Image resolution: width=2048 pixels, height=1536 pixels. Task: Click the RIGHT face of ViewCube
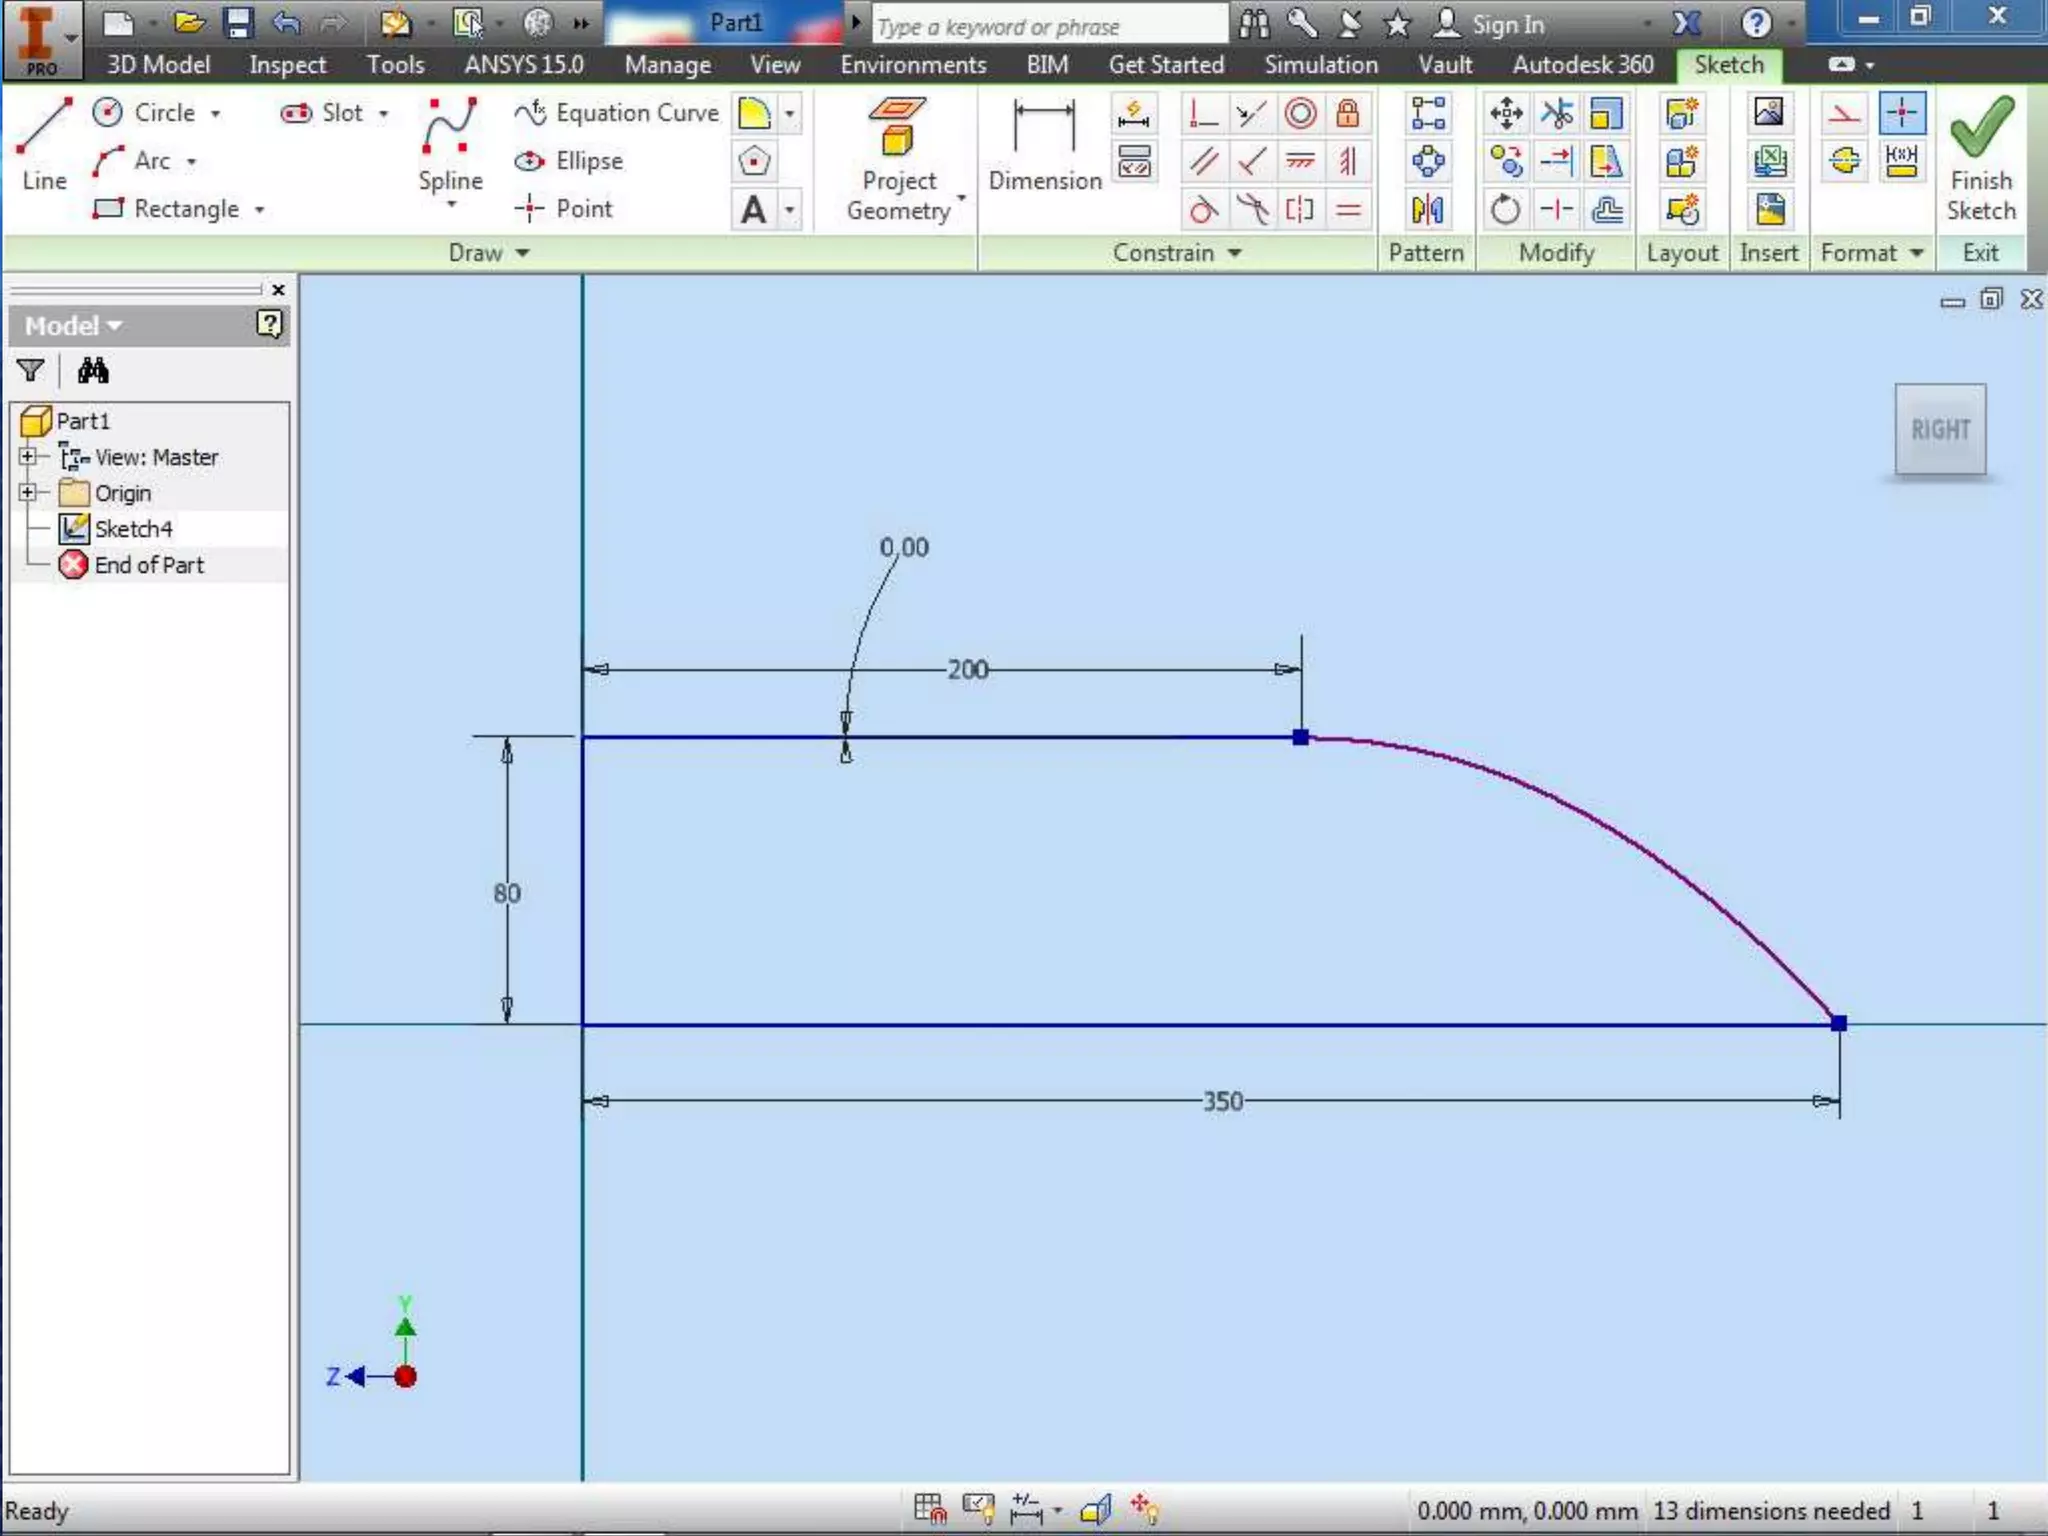click(x=1939, y=430)
